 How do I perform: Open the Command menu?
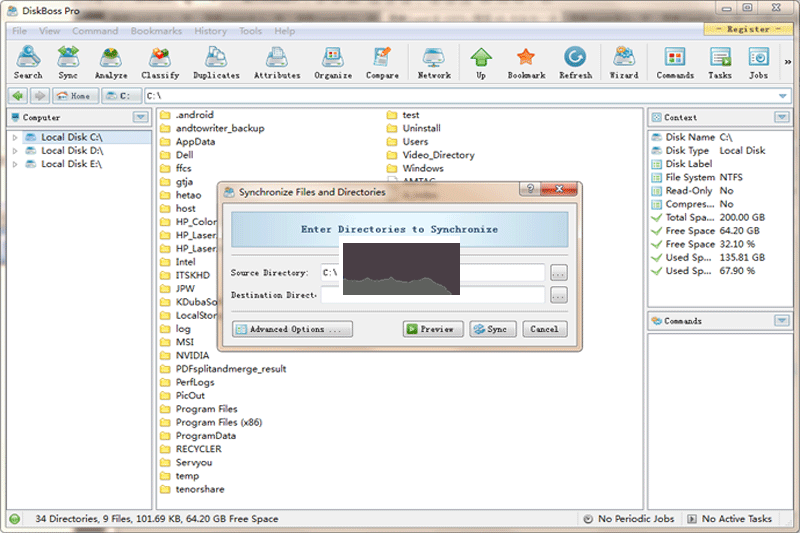95,31
